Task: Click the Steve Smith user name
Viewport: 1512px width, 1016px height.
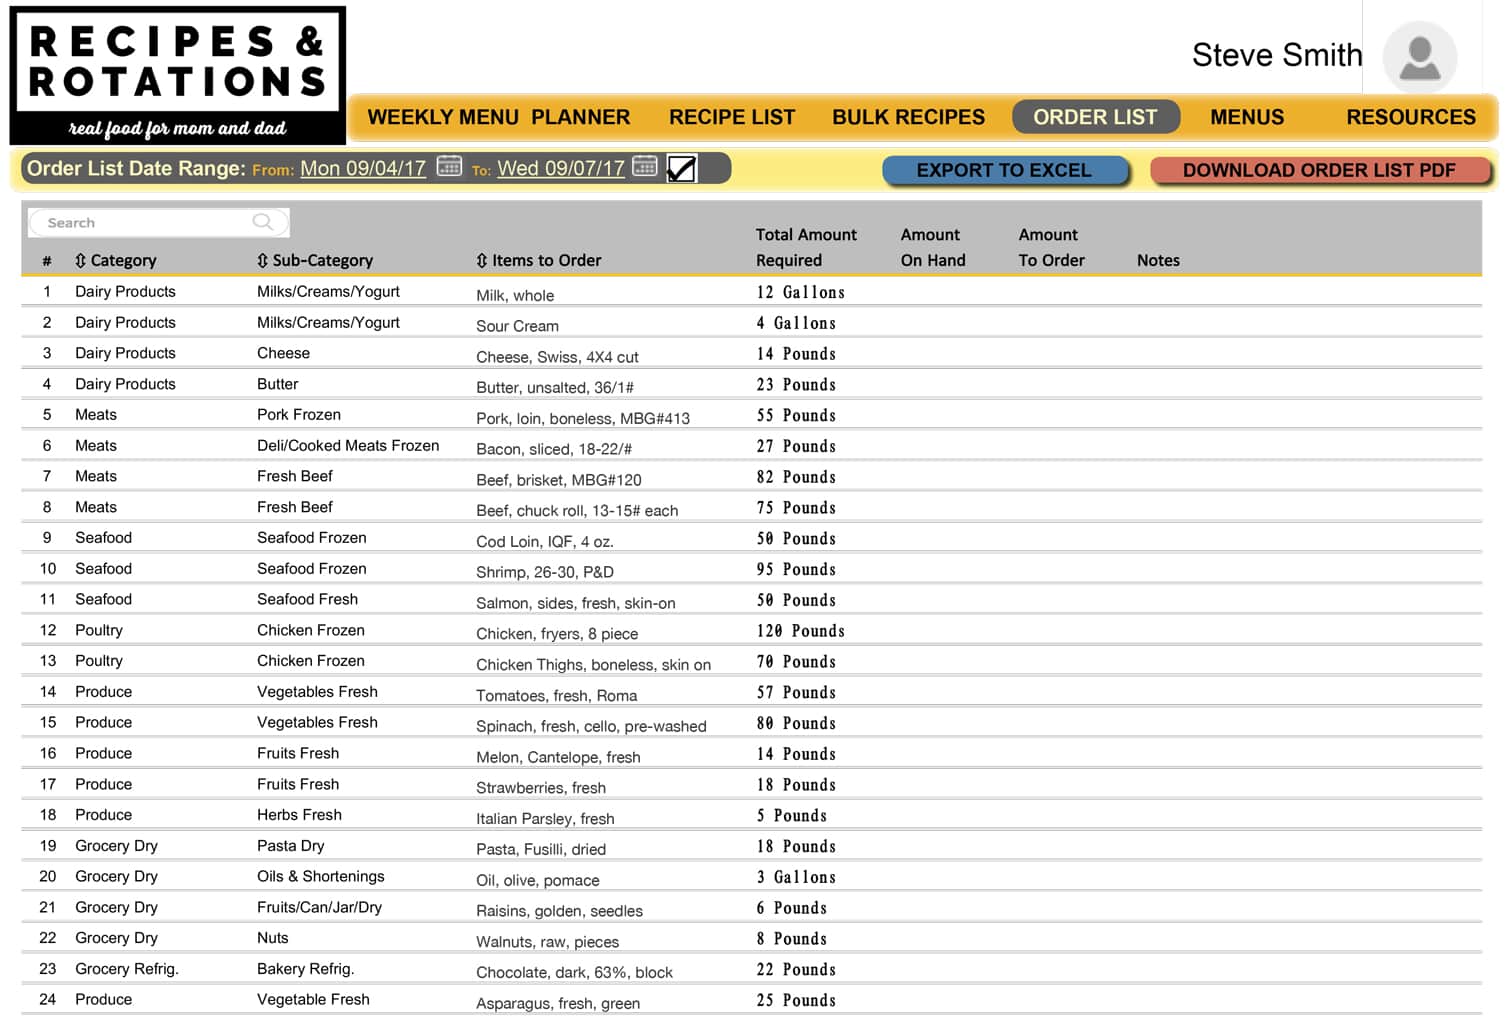Action: pyautogui.click(x=1277, y=55)
